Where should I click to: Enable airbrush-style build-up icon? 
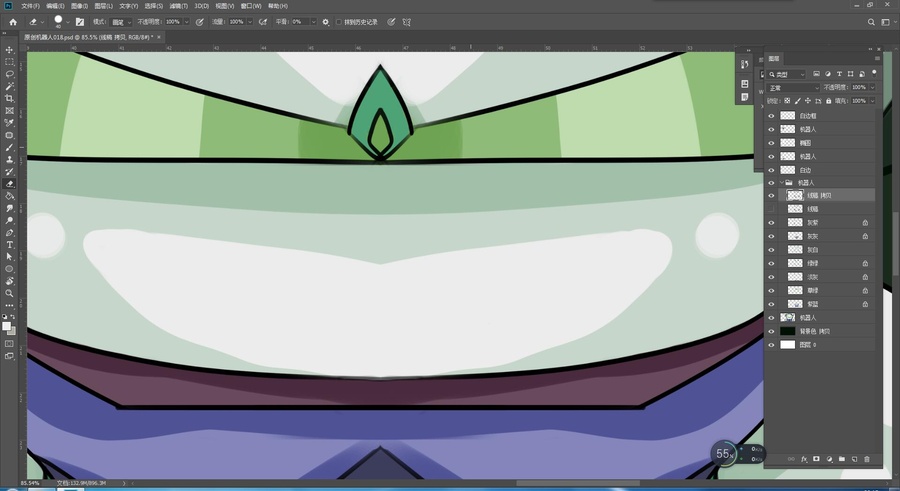click(263, 22)
